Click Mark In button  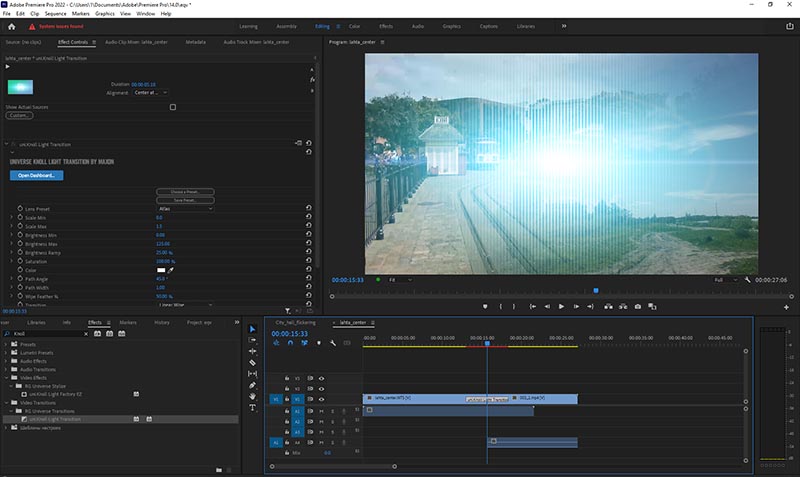(501, 307)
